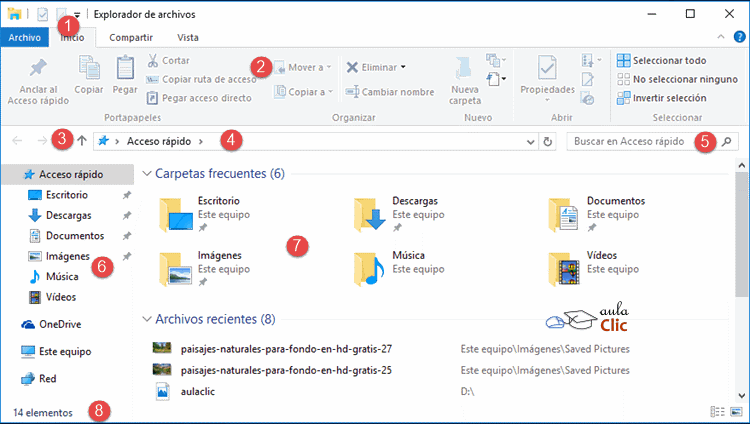Image resolution: width=750 pixels, height=424 pixels.
Task: Click the search magnifier icon
Action: coord(727,142)
